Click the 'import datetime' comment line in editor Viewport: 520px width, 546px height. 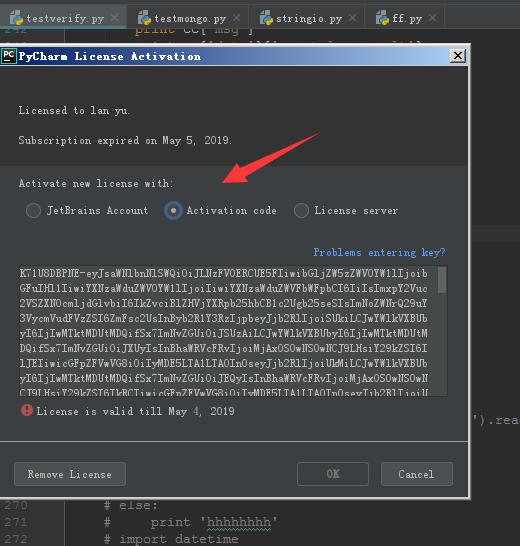point(171,539)
